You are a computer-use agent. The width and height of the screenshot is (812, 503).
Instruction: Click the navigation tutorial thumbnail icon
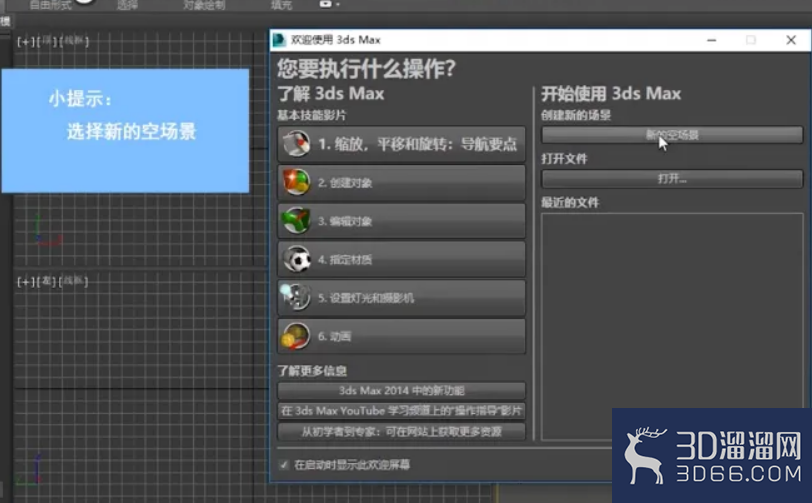(x=296, y=143)
